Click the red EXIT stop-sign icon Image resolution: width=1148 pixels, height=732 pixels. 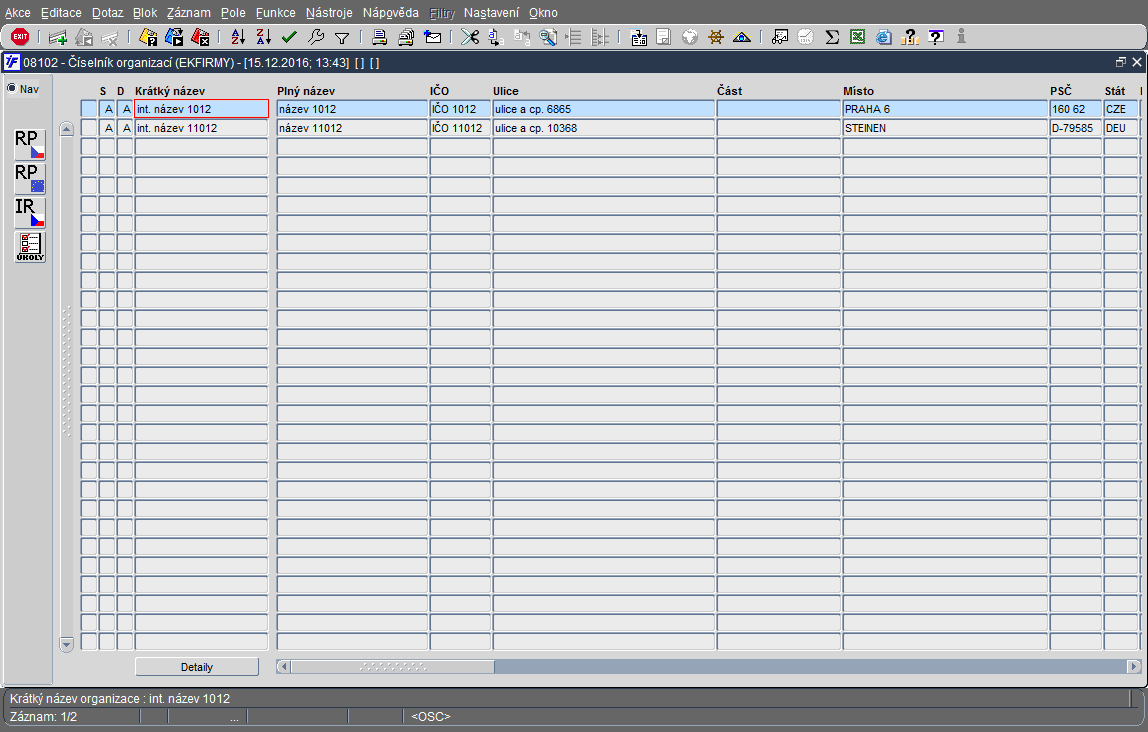point(20,36)
